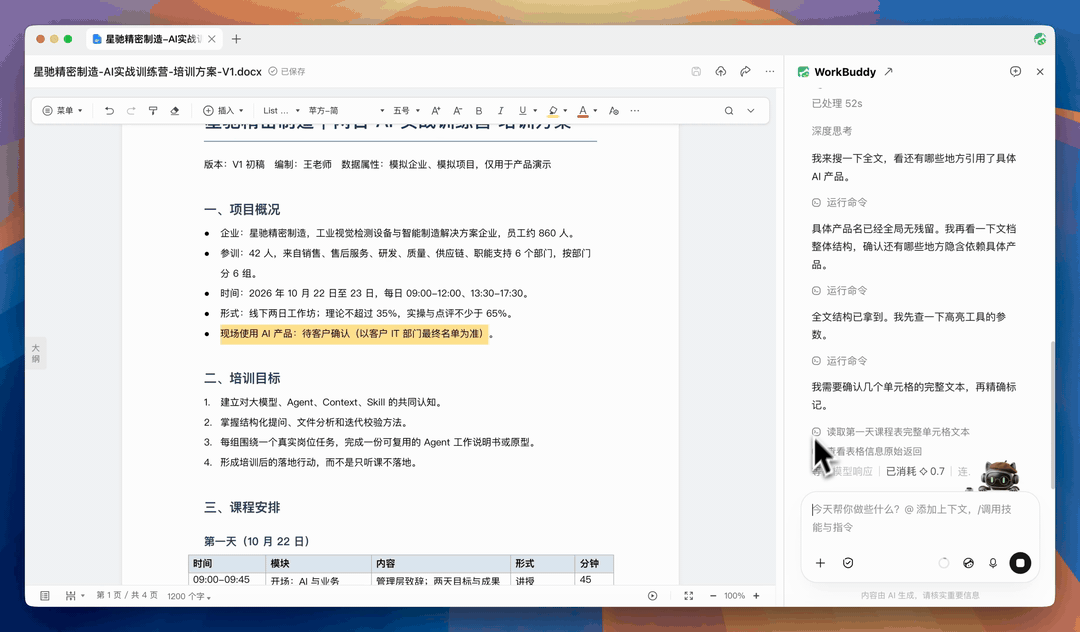
Task: Toggle italic formatting
Action: tap(501, 110)
